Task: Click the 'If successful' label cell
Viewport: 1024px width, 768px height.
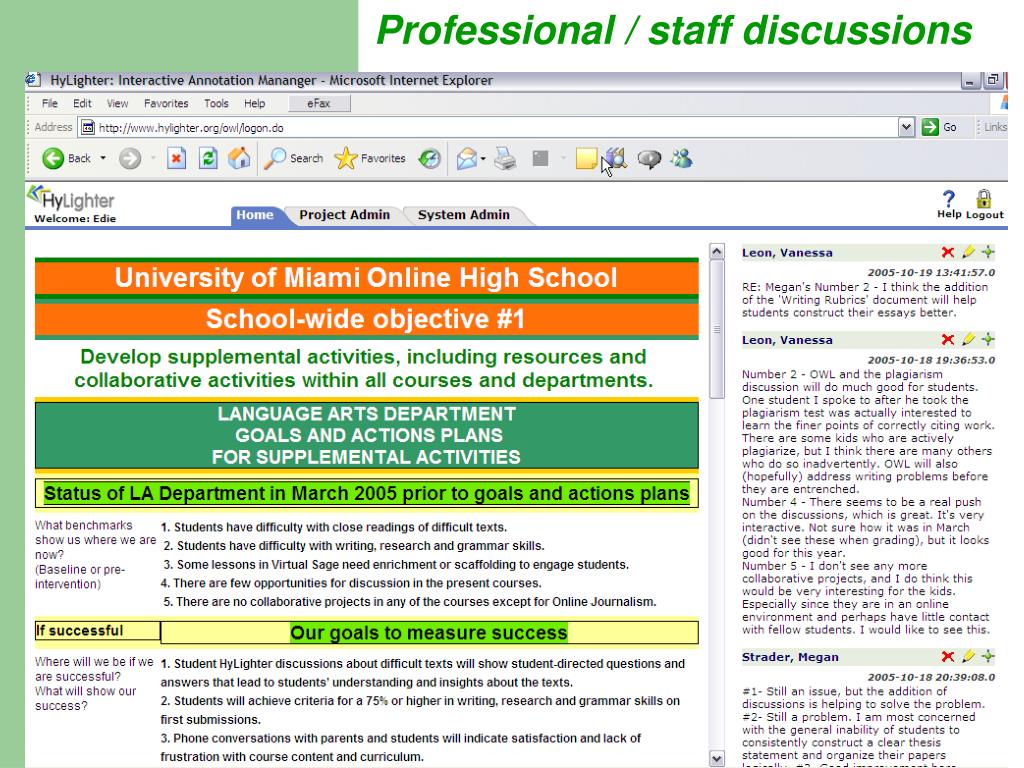Action: tap(97, 631)
